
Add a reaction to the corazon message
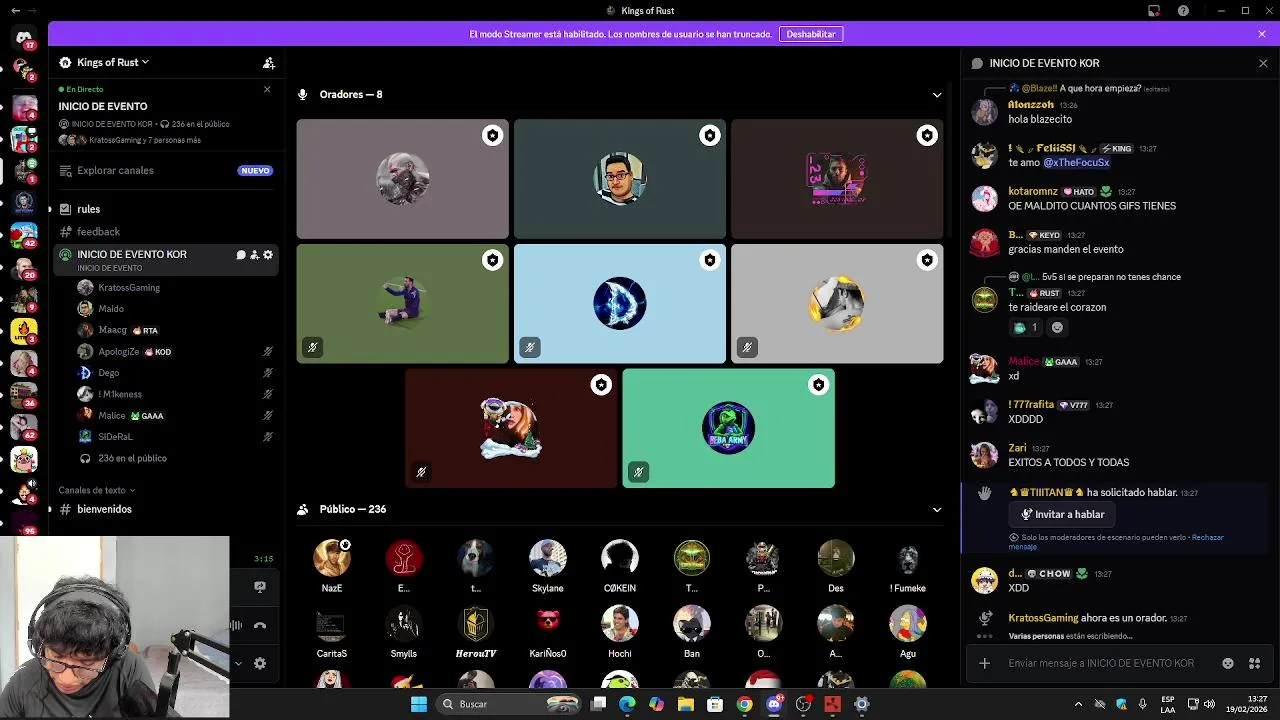coord(1057,327)
